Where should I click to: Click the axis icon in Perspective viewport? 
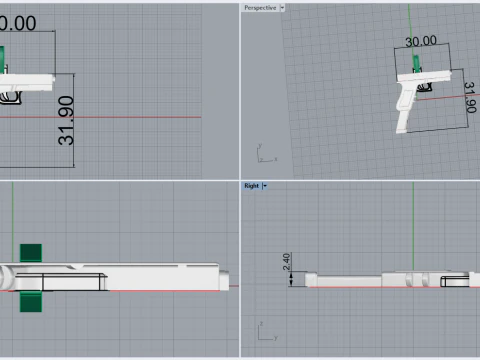pyautogui.click(x=267, y=153)
